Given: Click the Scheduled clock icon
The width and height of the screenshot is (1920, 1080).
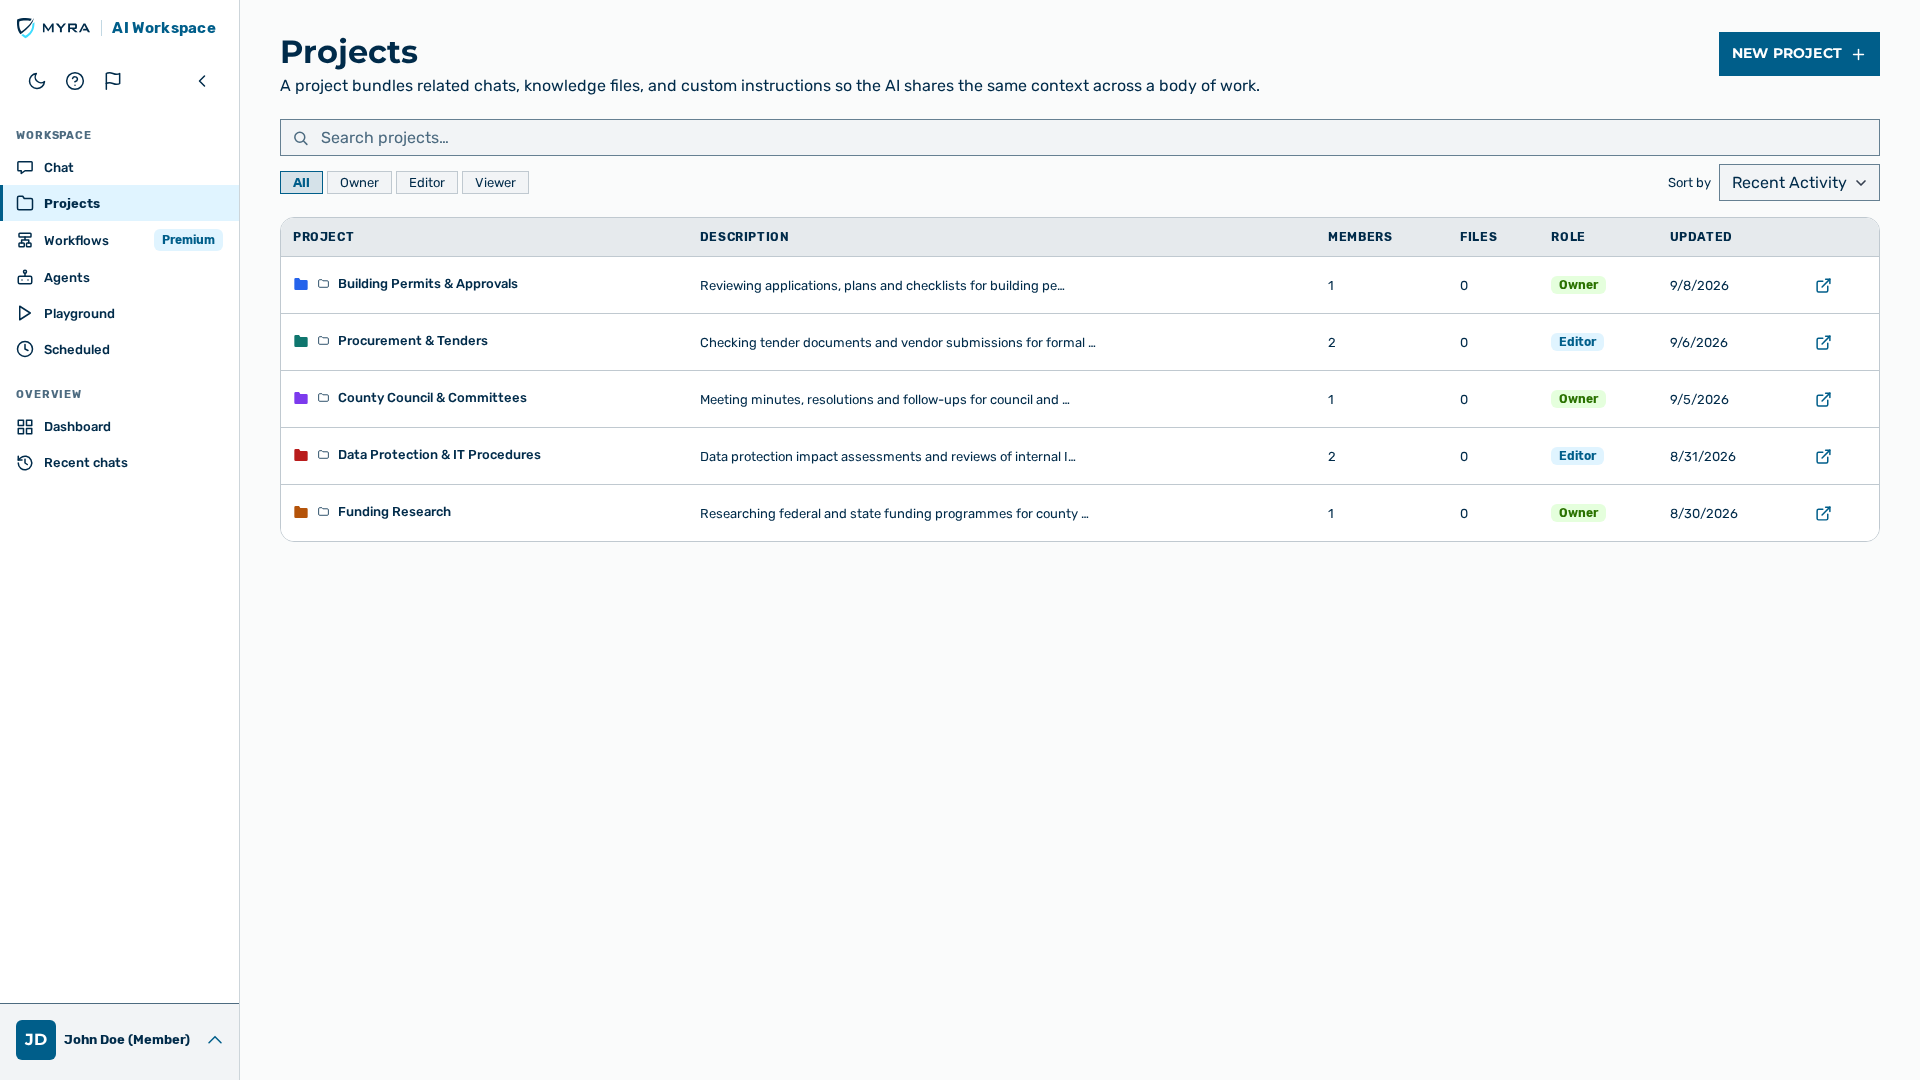Looking at the screenshot, I should (25, 349).
